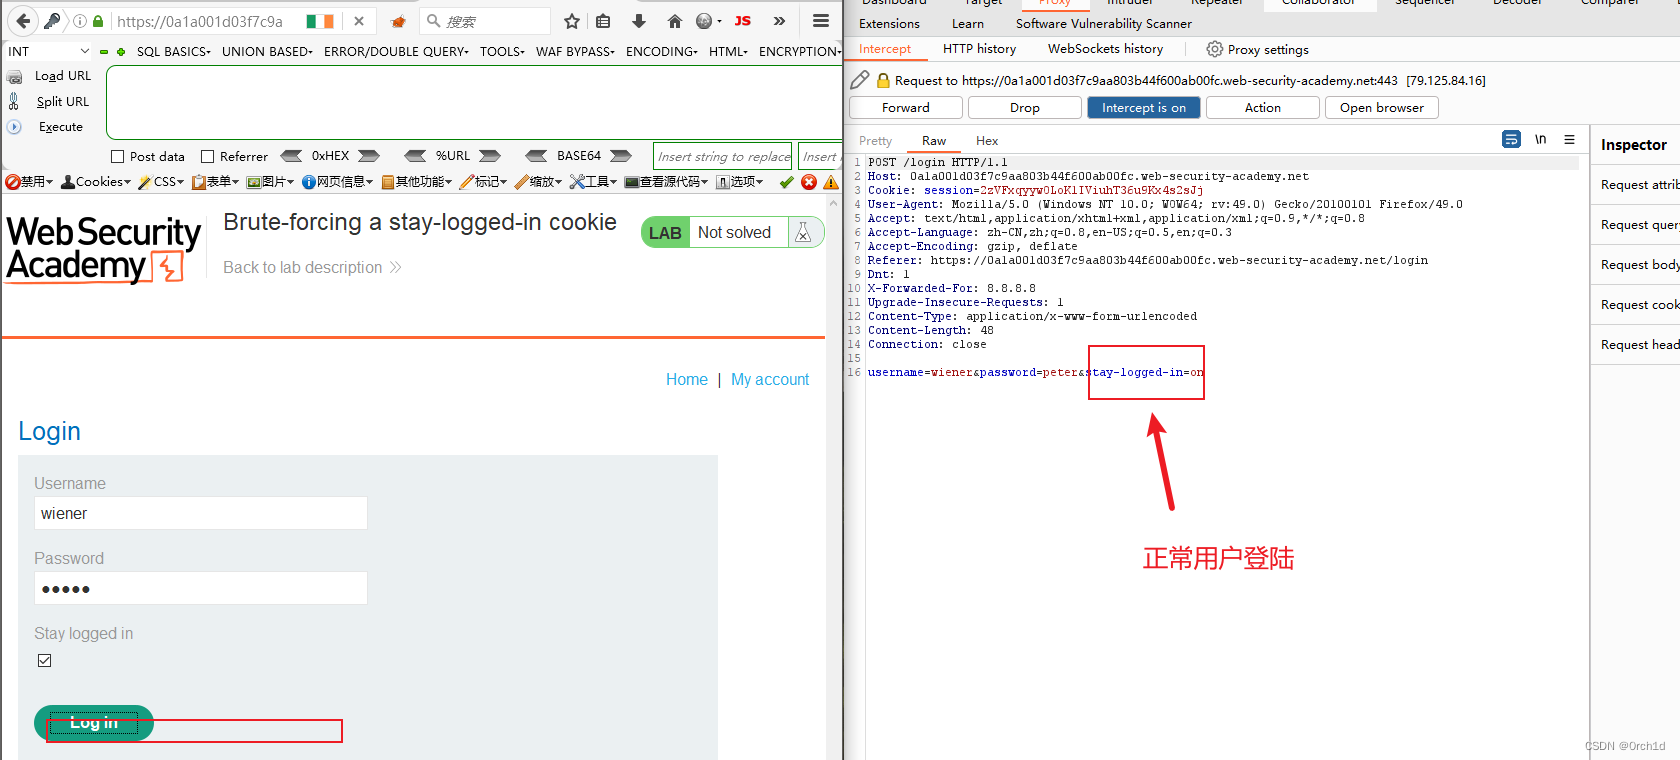Viewport: 1680px width, 760px height.
Task: Enable the Referrer checkbox
Action: point(208,157)
